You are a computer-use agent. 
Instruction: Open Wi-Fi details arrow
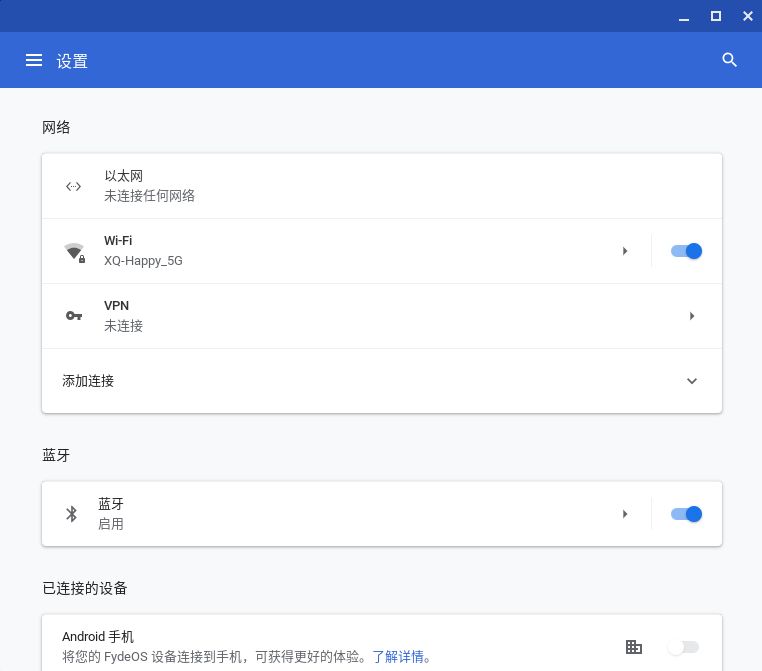coord(625,251)
